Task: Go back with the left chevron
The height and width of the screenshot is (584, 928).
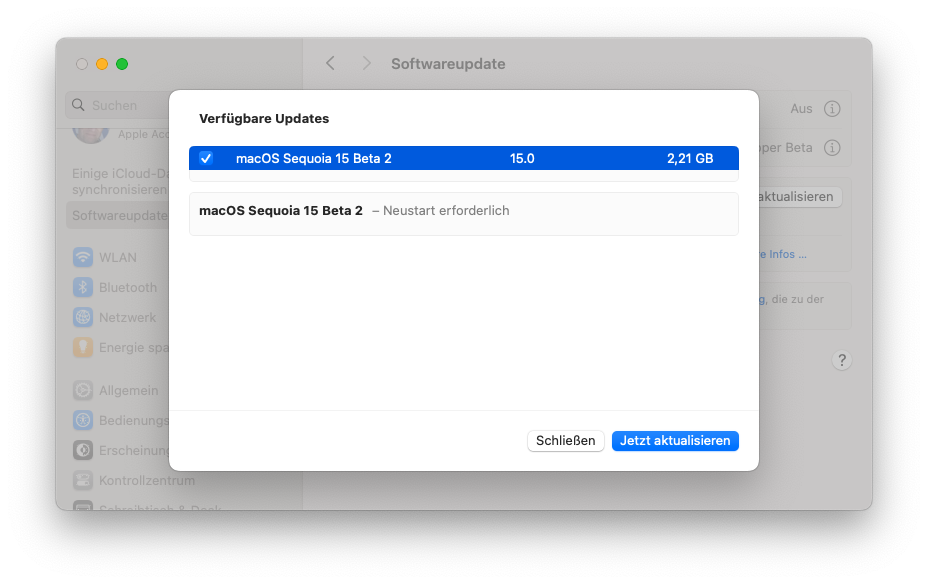Action: 331,64
